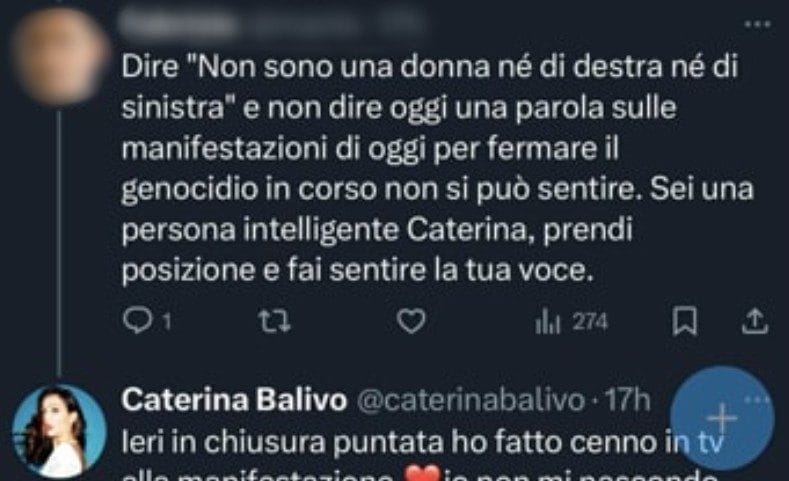Open the more options dots on Caterina's reply
The image size is (789, 481).
point(757,399)
